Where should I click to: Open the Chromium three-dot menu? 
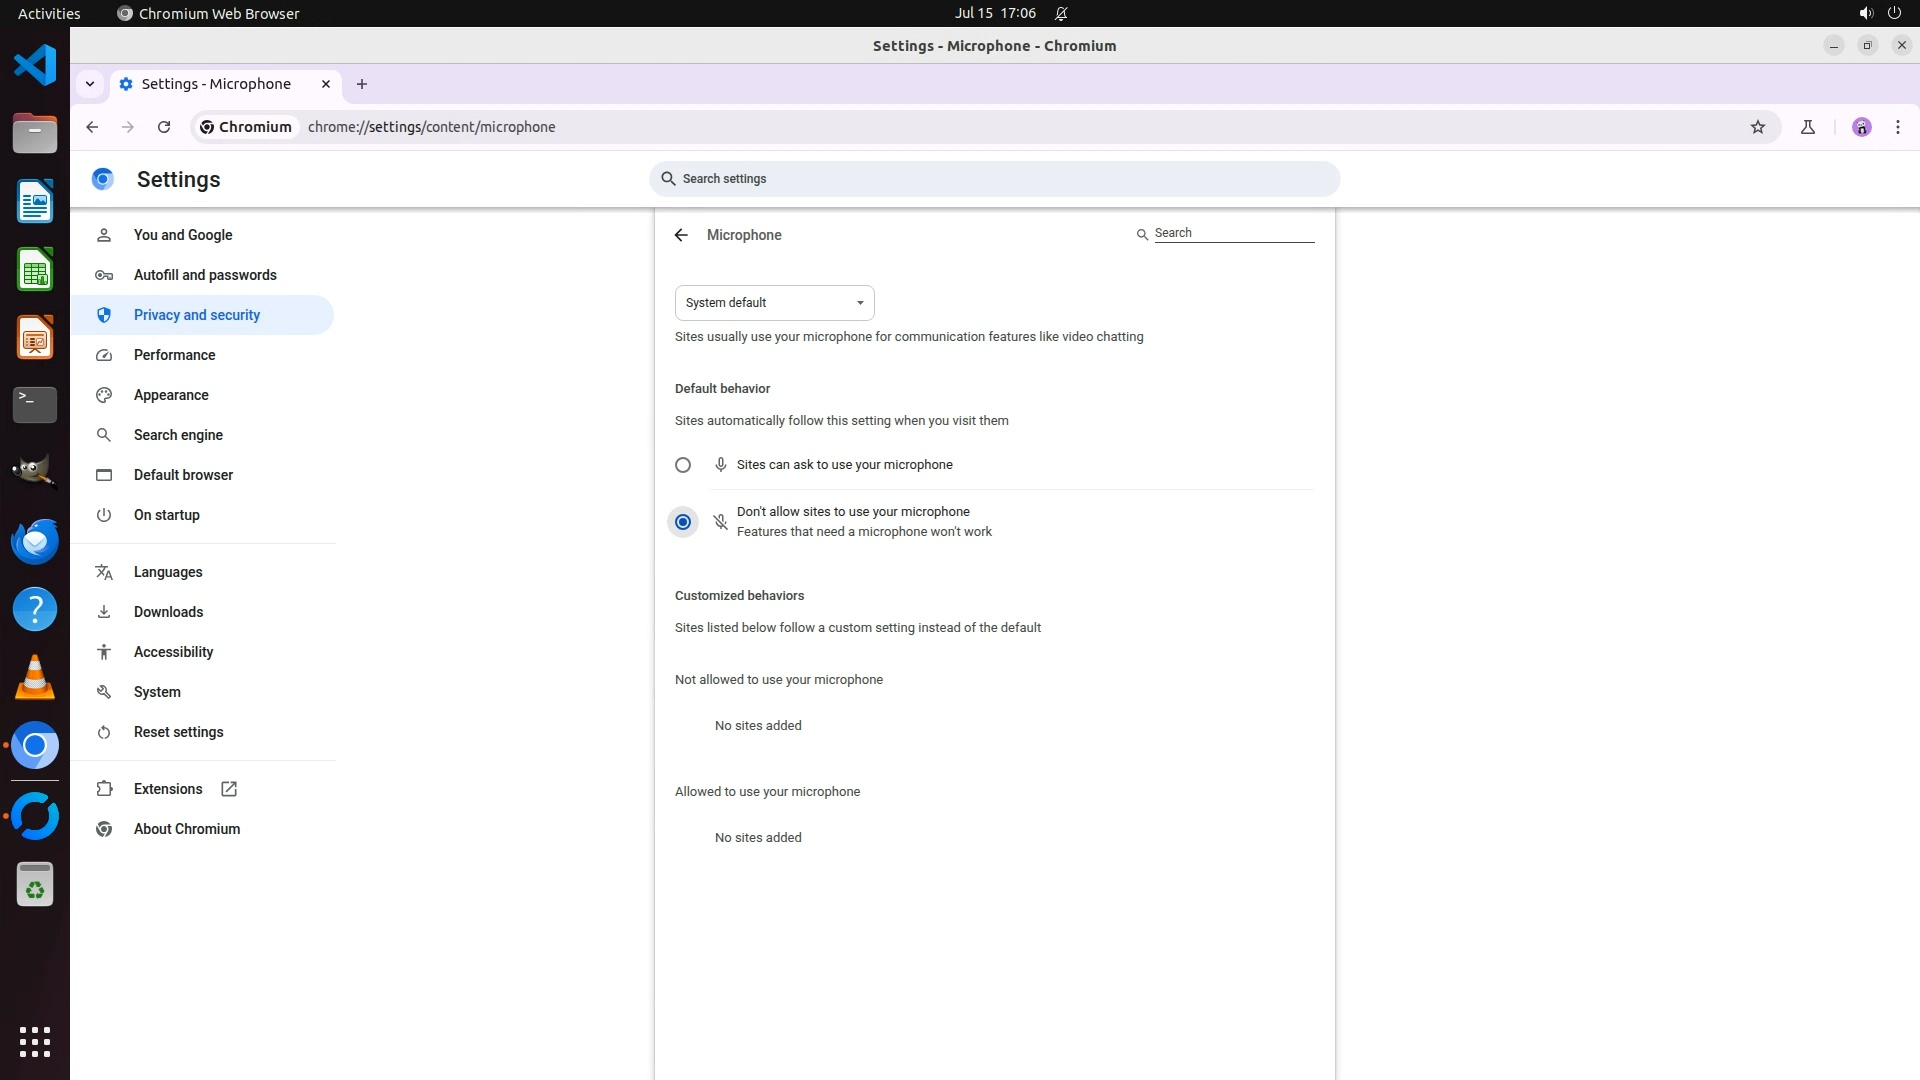click(1897, 127)
